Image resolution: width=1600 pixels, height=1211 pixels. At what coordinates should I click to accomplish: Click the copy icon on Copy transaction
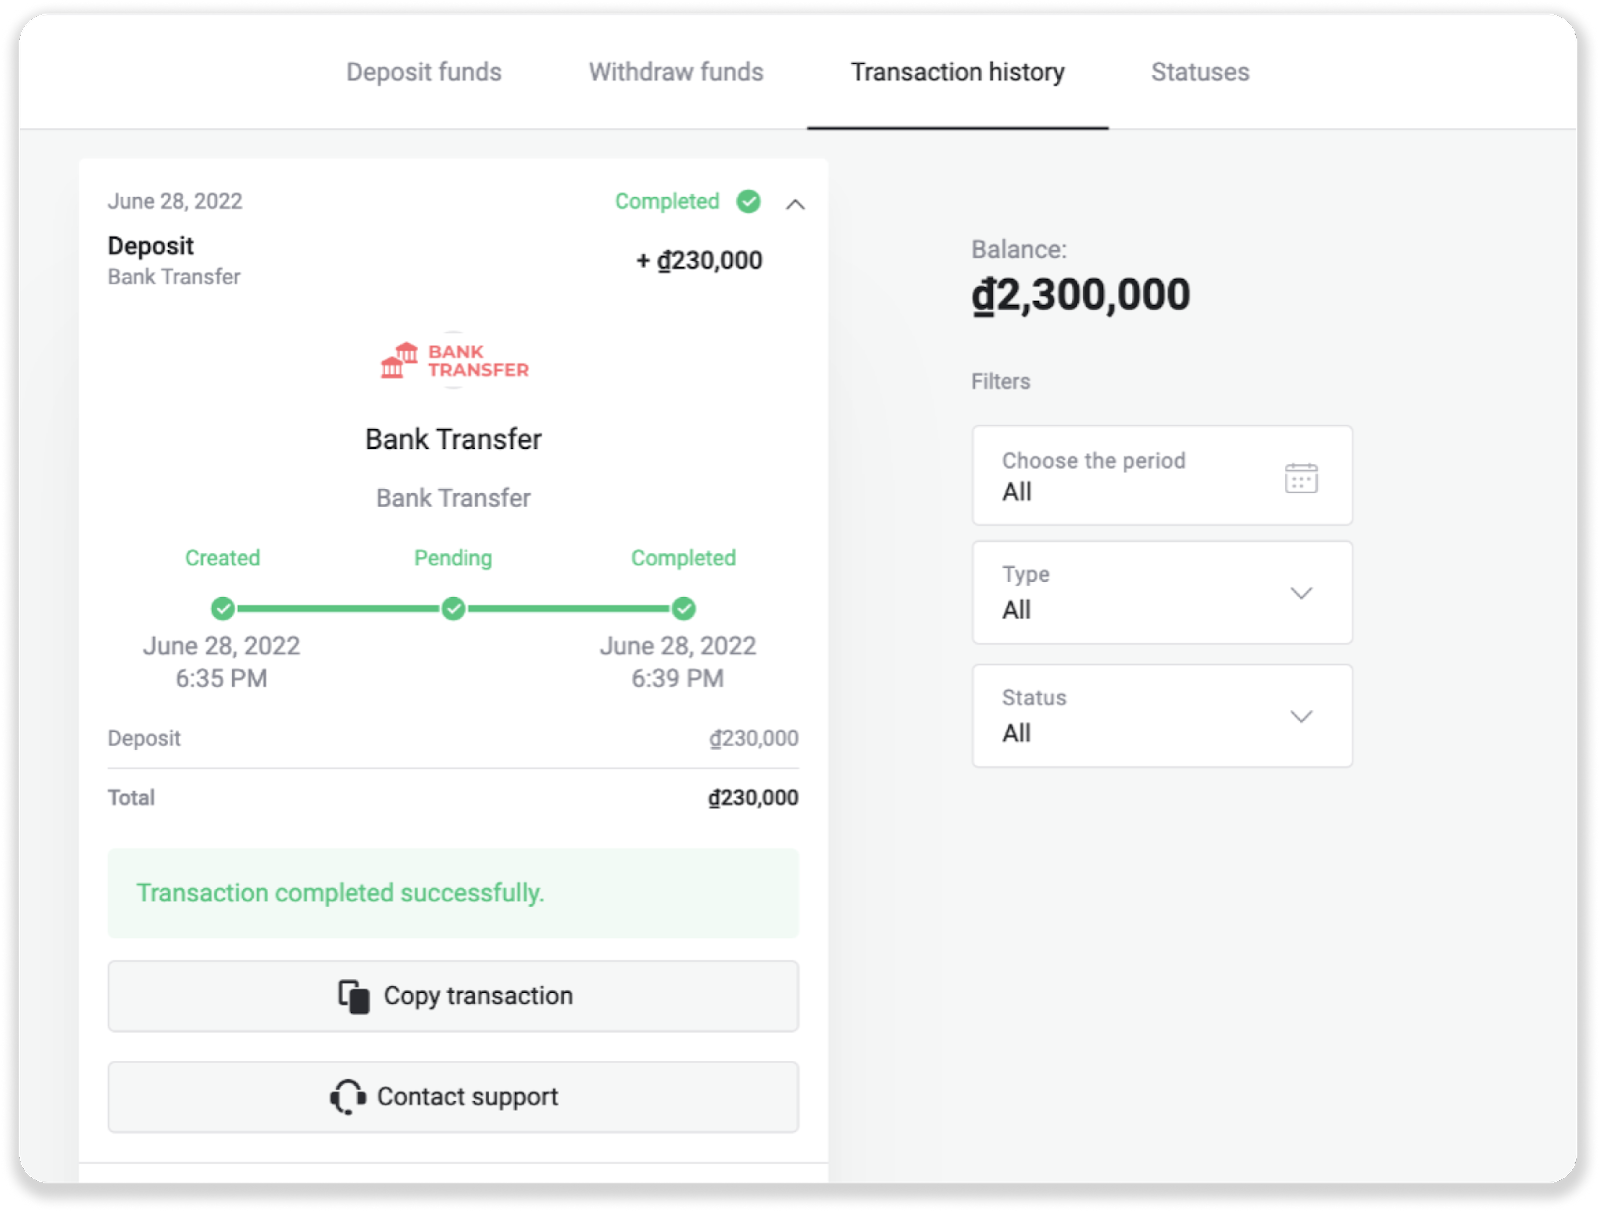tap(353, 997)
